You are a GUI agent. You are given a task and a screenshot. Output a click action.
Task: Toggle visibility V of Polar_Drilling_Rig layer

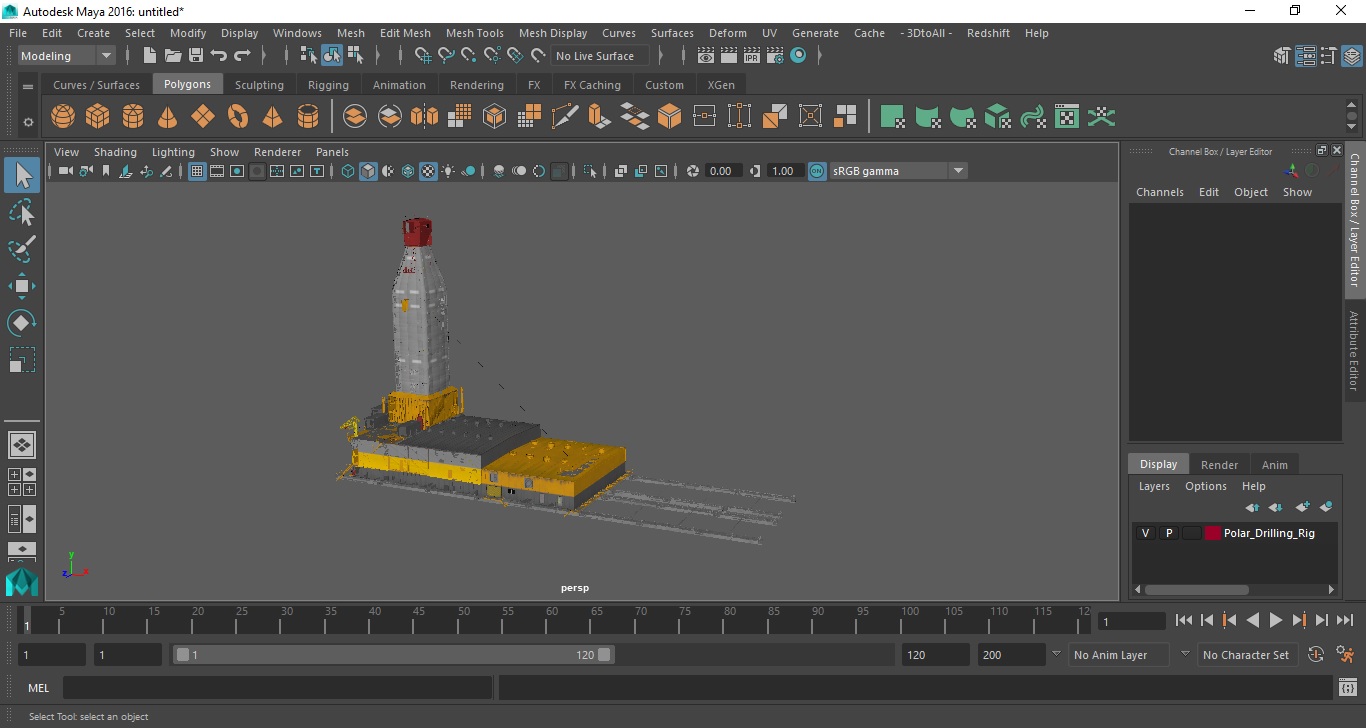pyautogui.click(x=1145, y=533)
